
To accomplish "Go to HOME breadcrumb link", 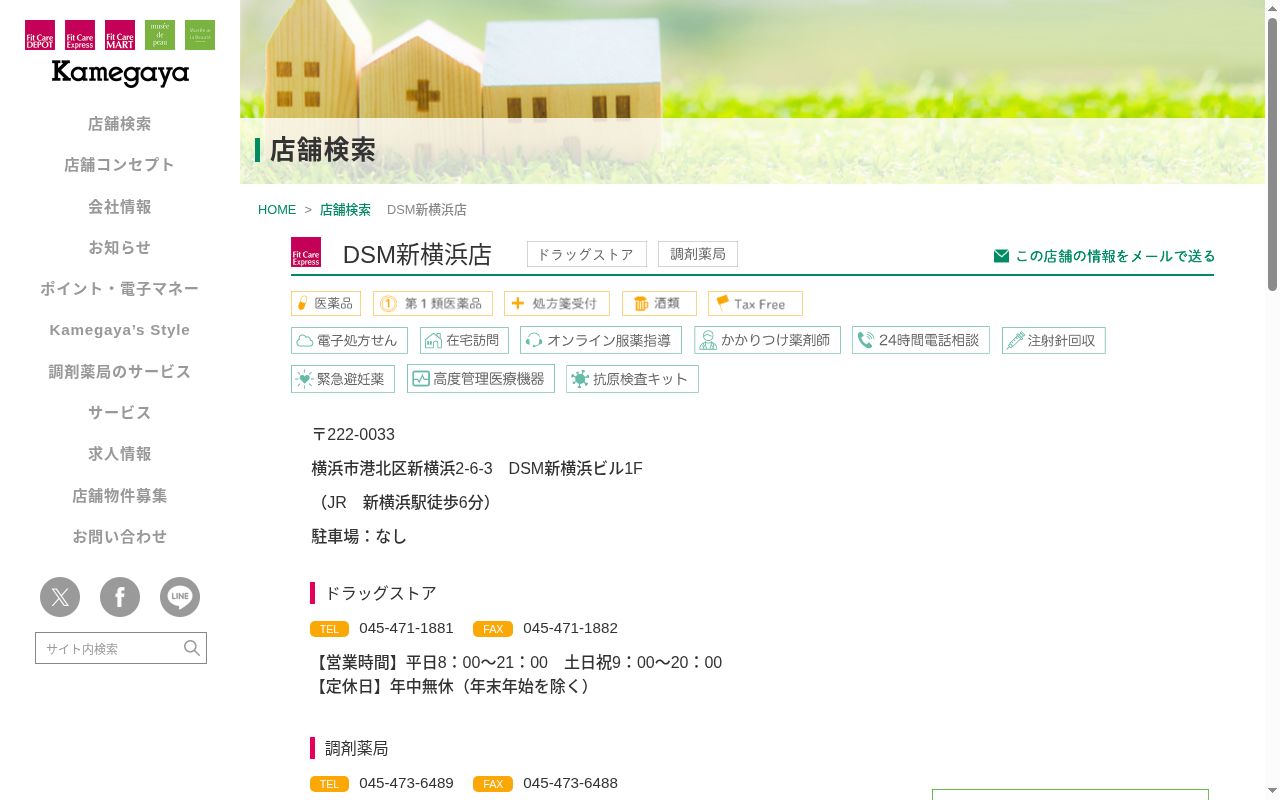I will pos(277,210).
